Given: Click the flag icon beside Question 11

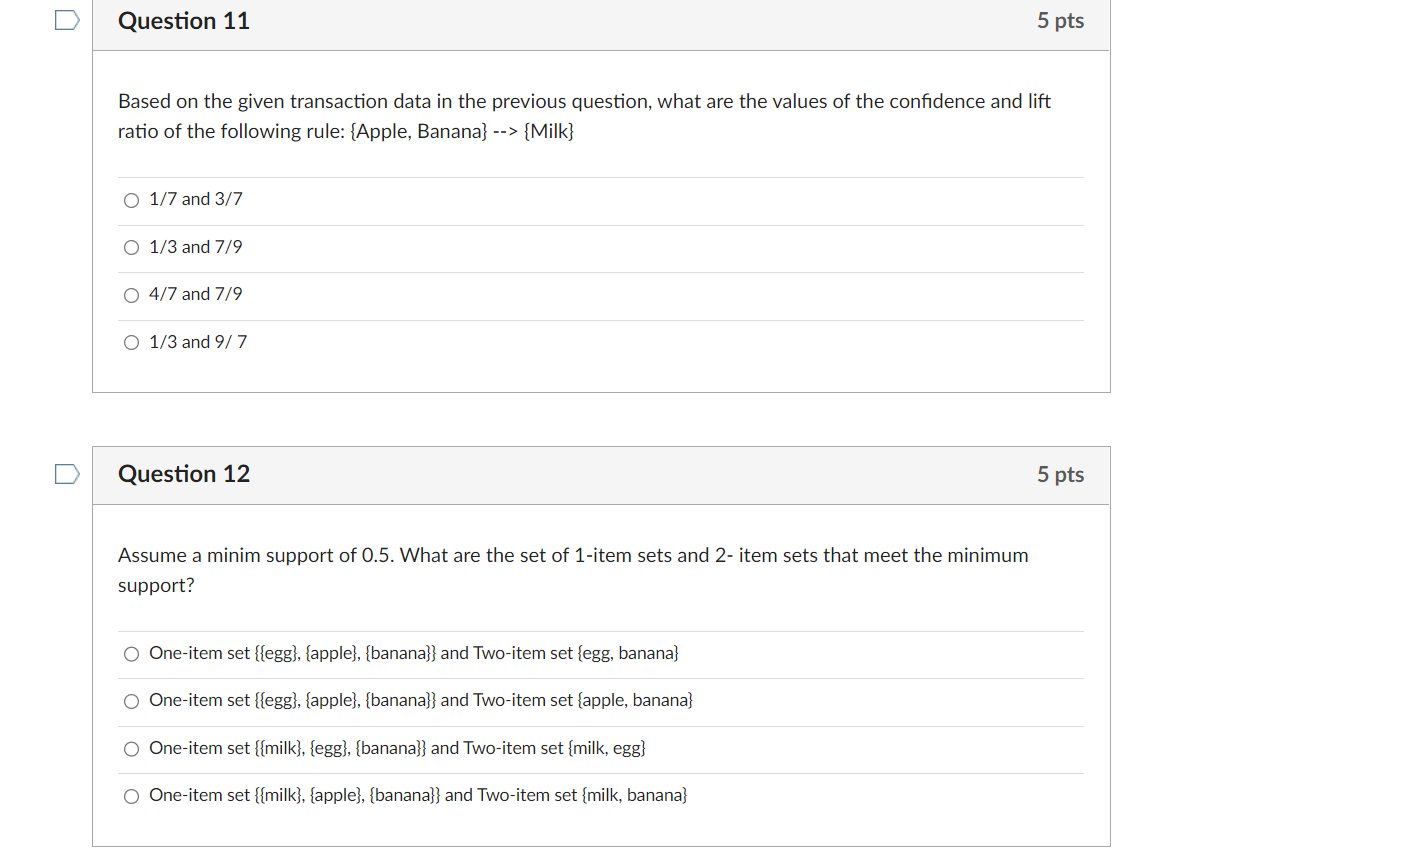Looking at the screenshot, I should [x=66, y=19].
